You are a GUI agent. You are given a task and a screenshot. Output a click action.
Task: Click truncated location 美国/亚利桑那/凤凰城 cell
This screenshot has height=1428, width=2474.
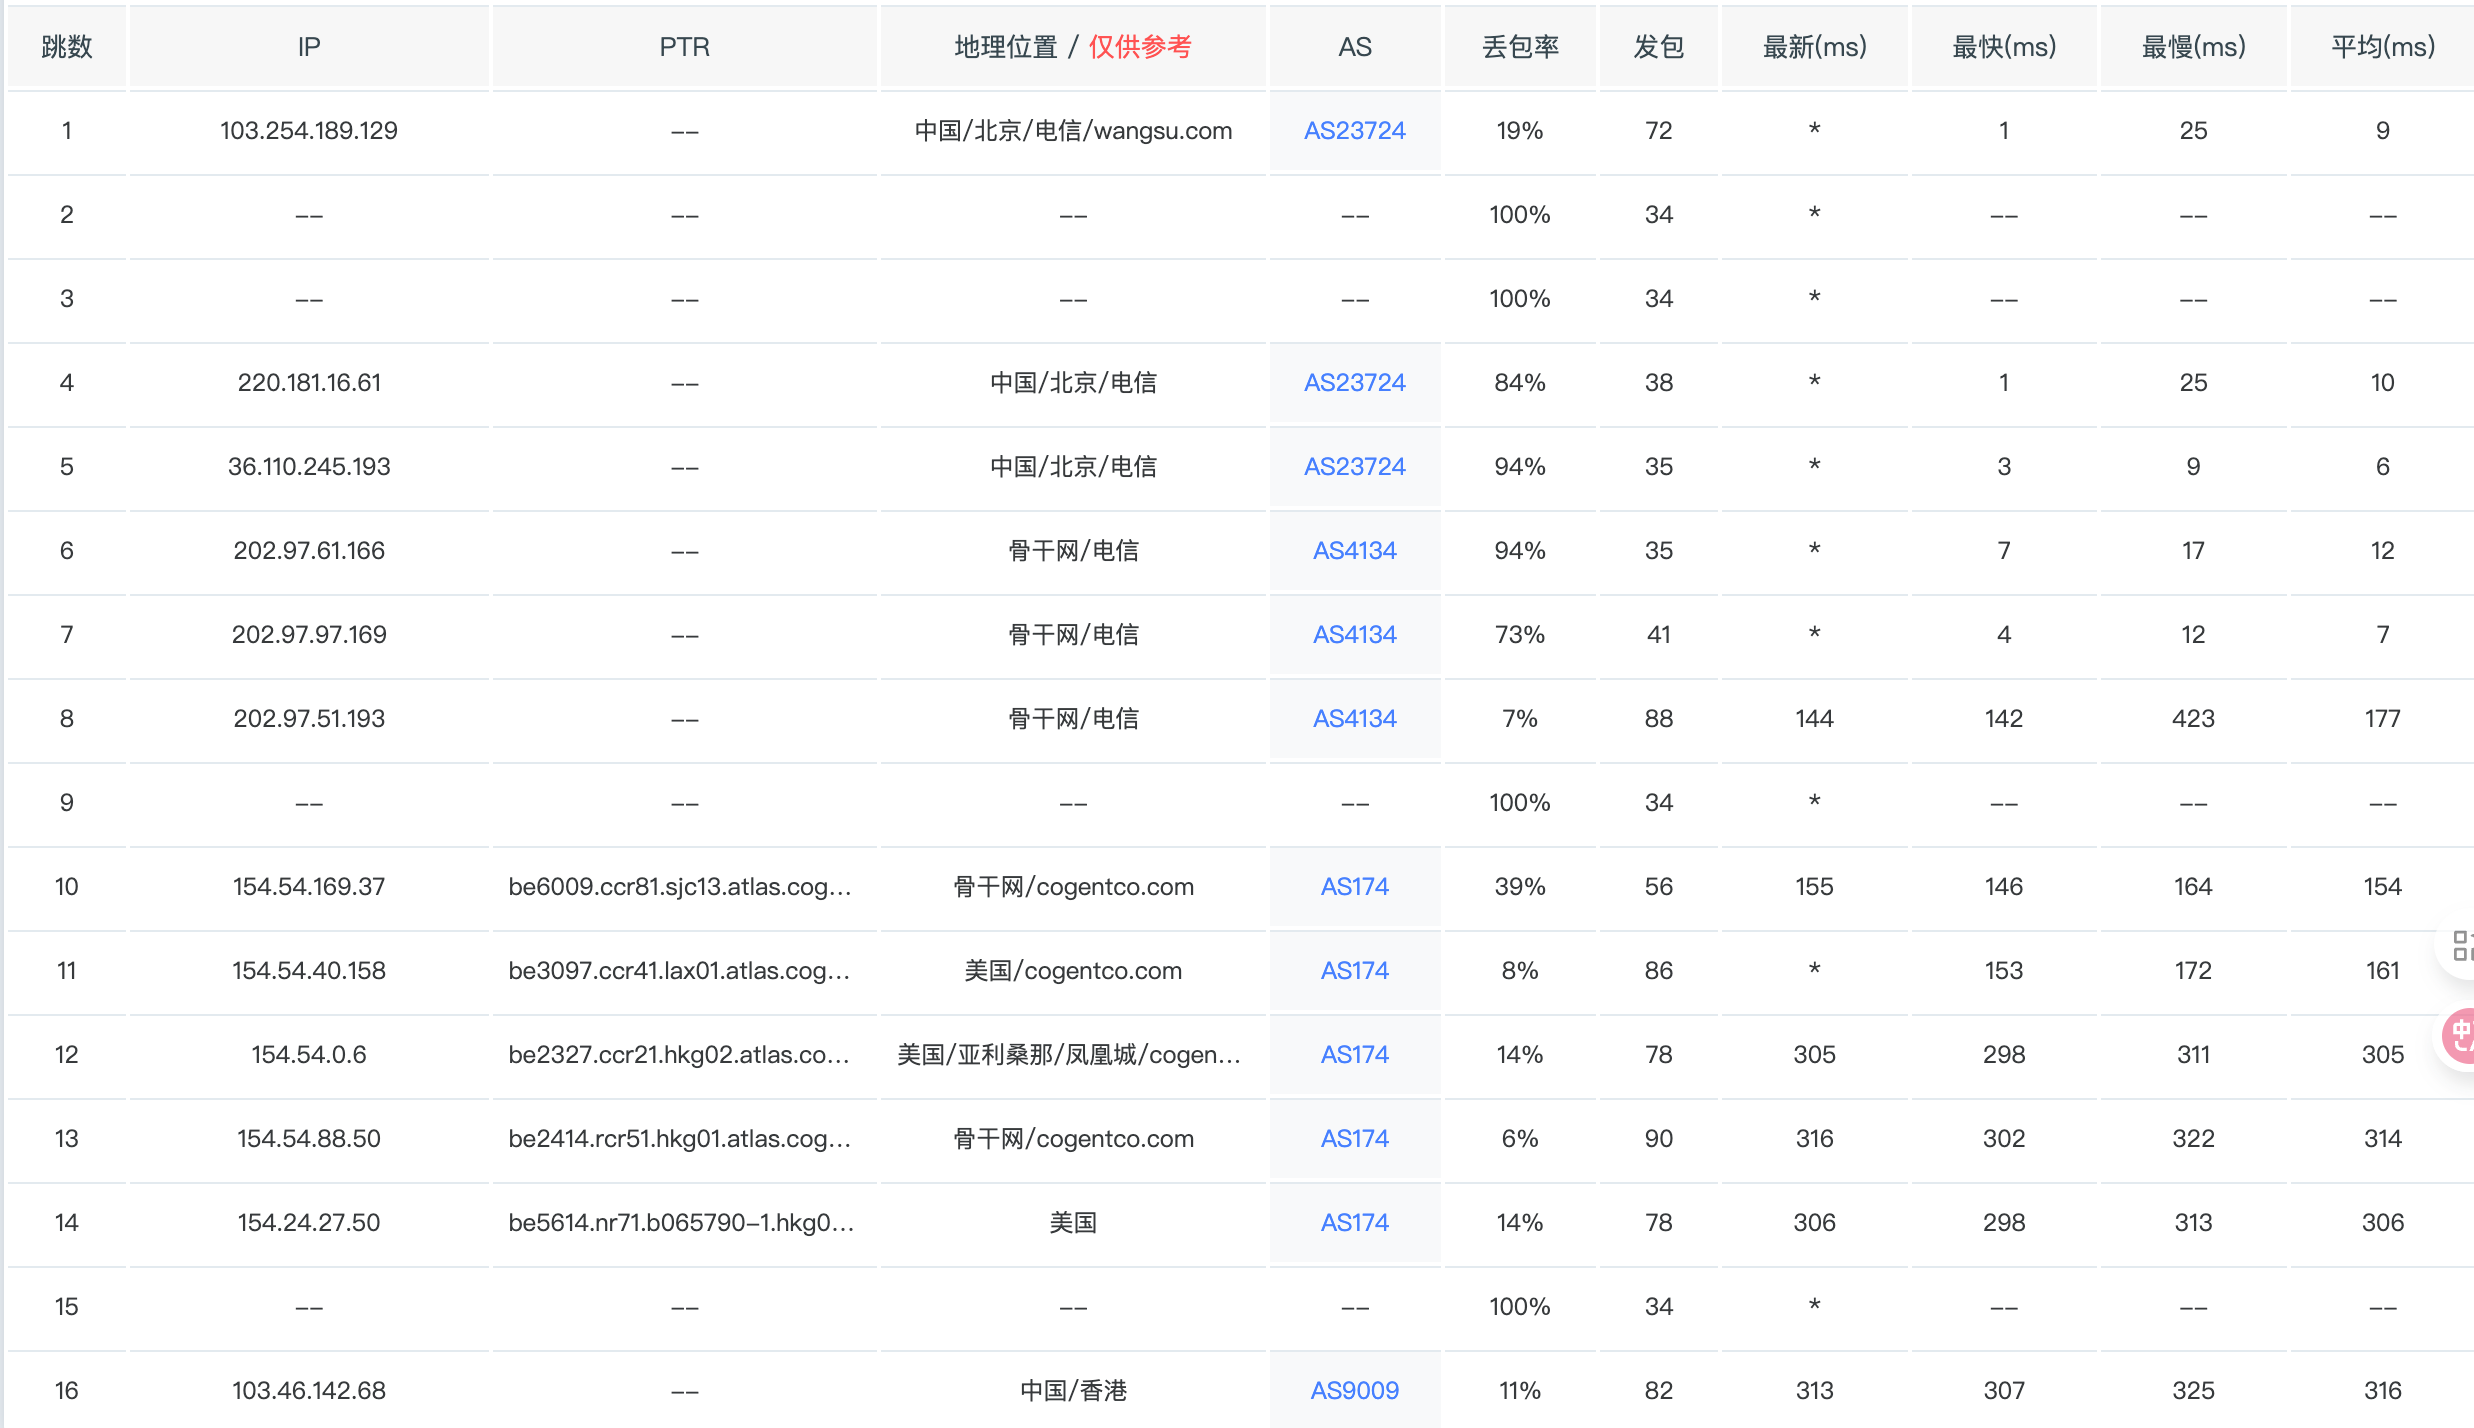coord(1070,1055)
